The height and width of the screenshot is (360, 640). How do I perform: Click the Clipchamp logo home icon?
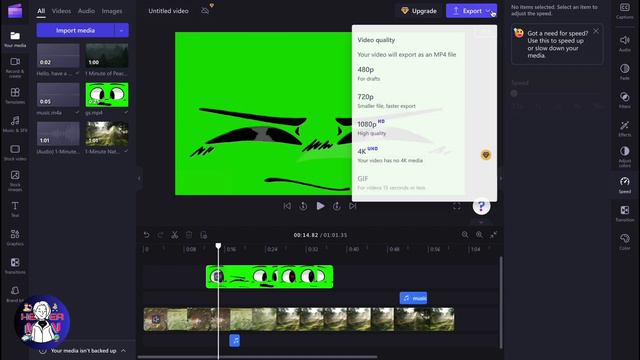15,11
